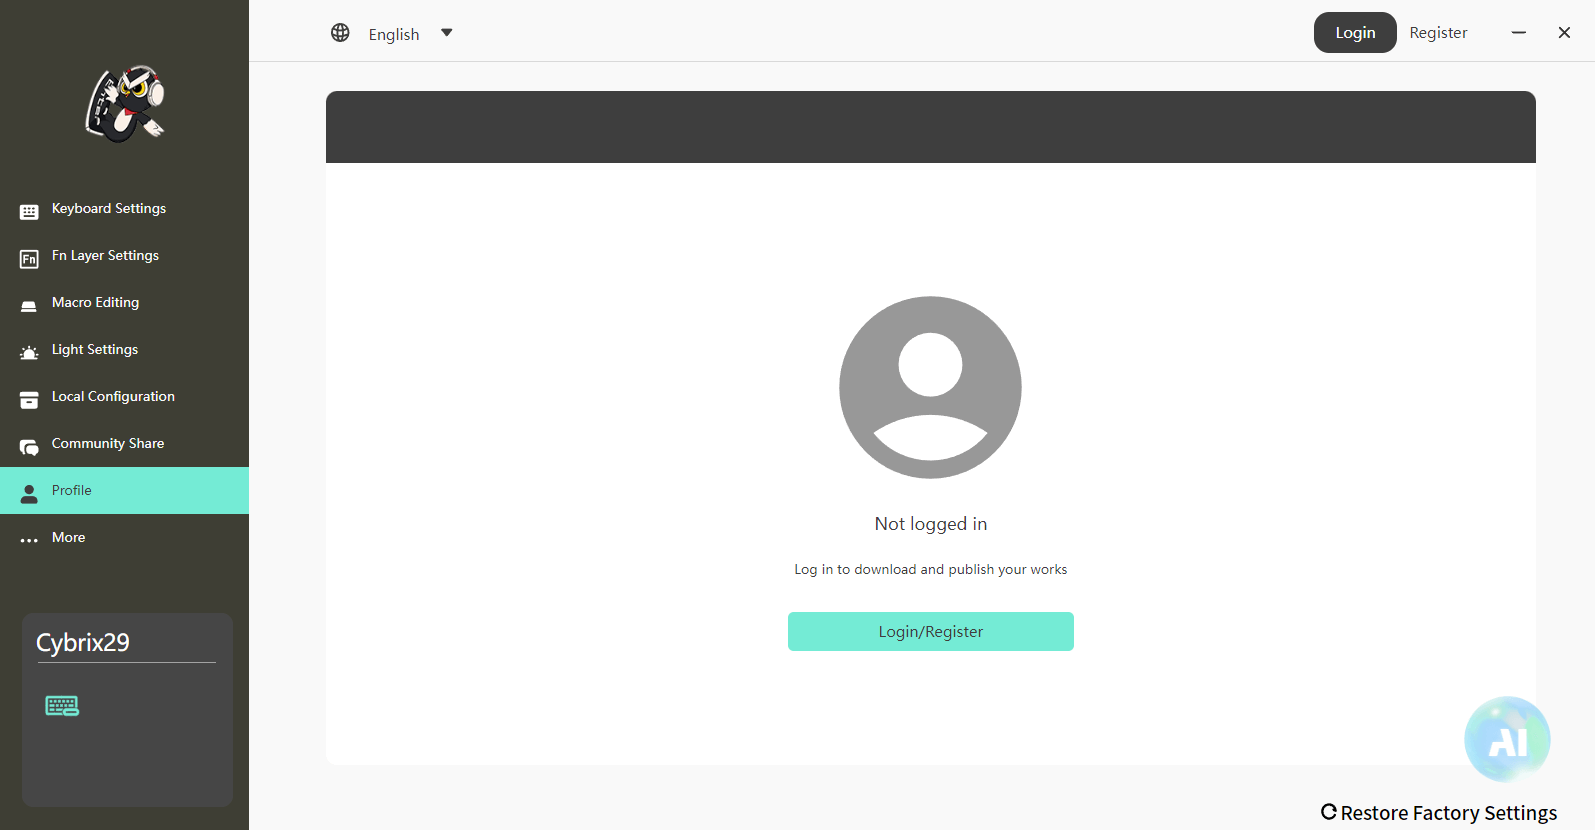Screen dimensions: 1595x830
Task: Click the owl mascot logo
Action: [x=125, y=104]
